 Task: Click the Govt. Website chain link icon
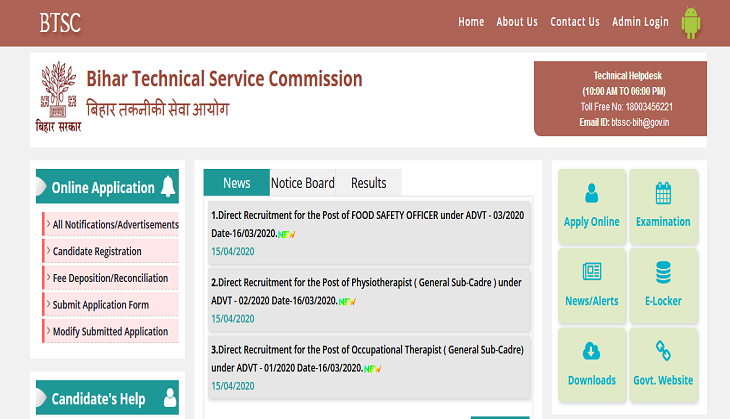point(663,351)
